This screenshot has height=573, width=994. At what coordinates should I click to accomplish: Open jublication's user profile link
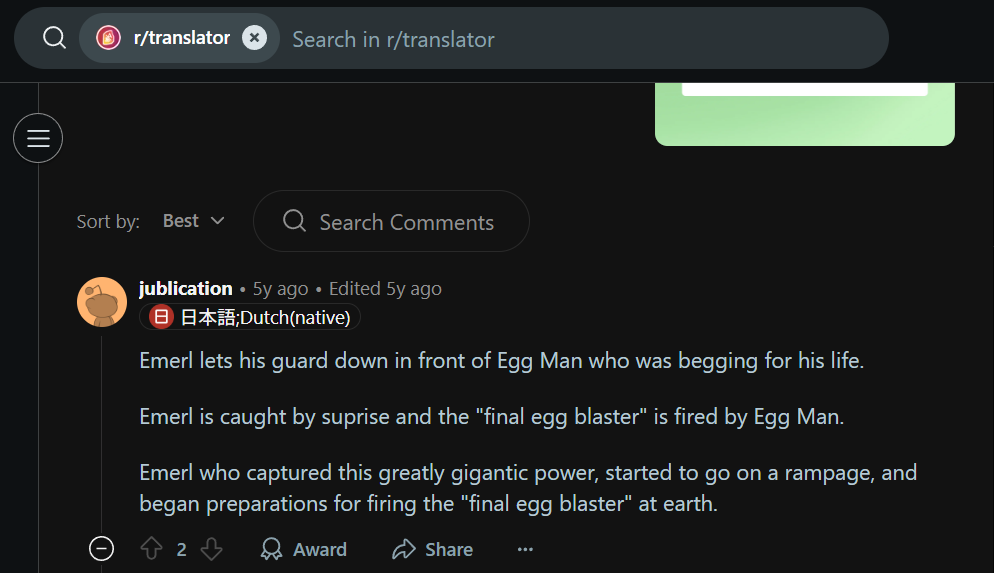(186, 288)
